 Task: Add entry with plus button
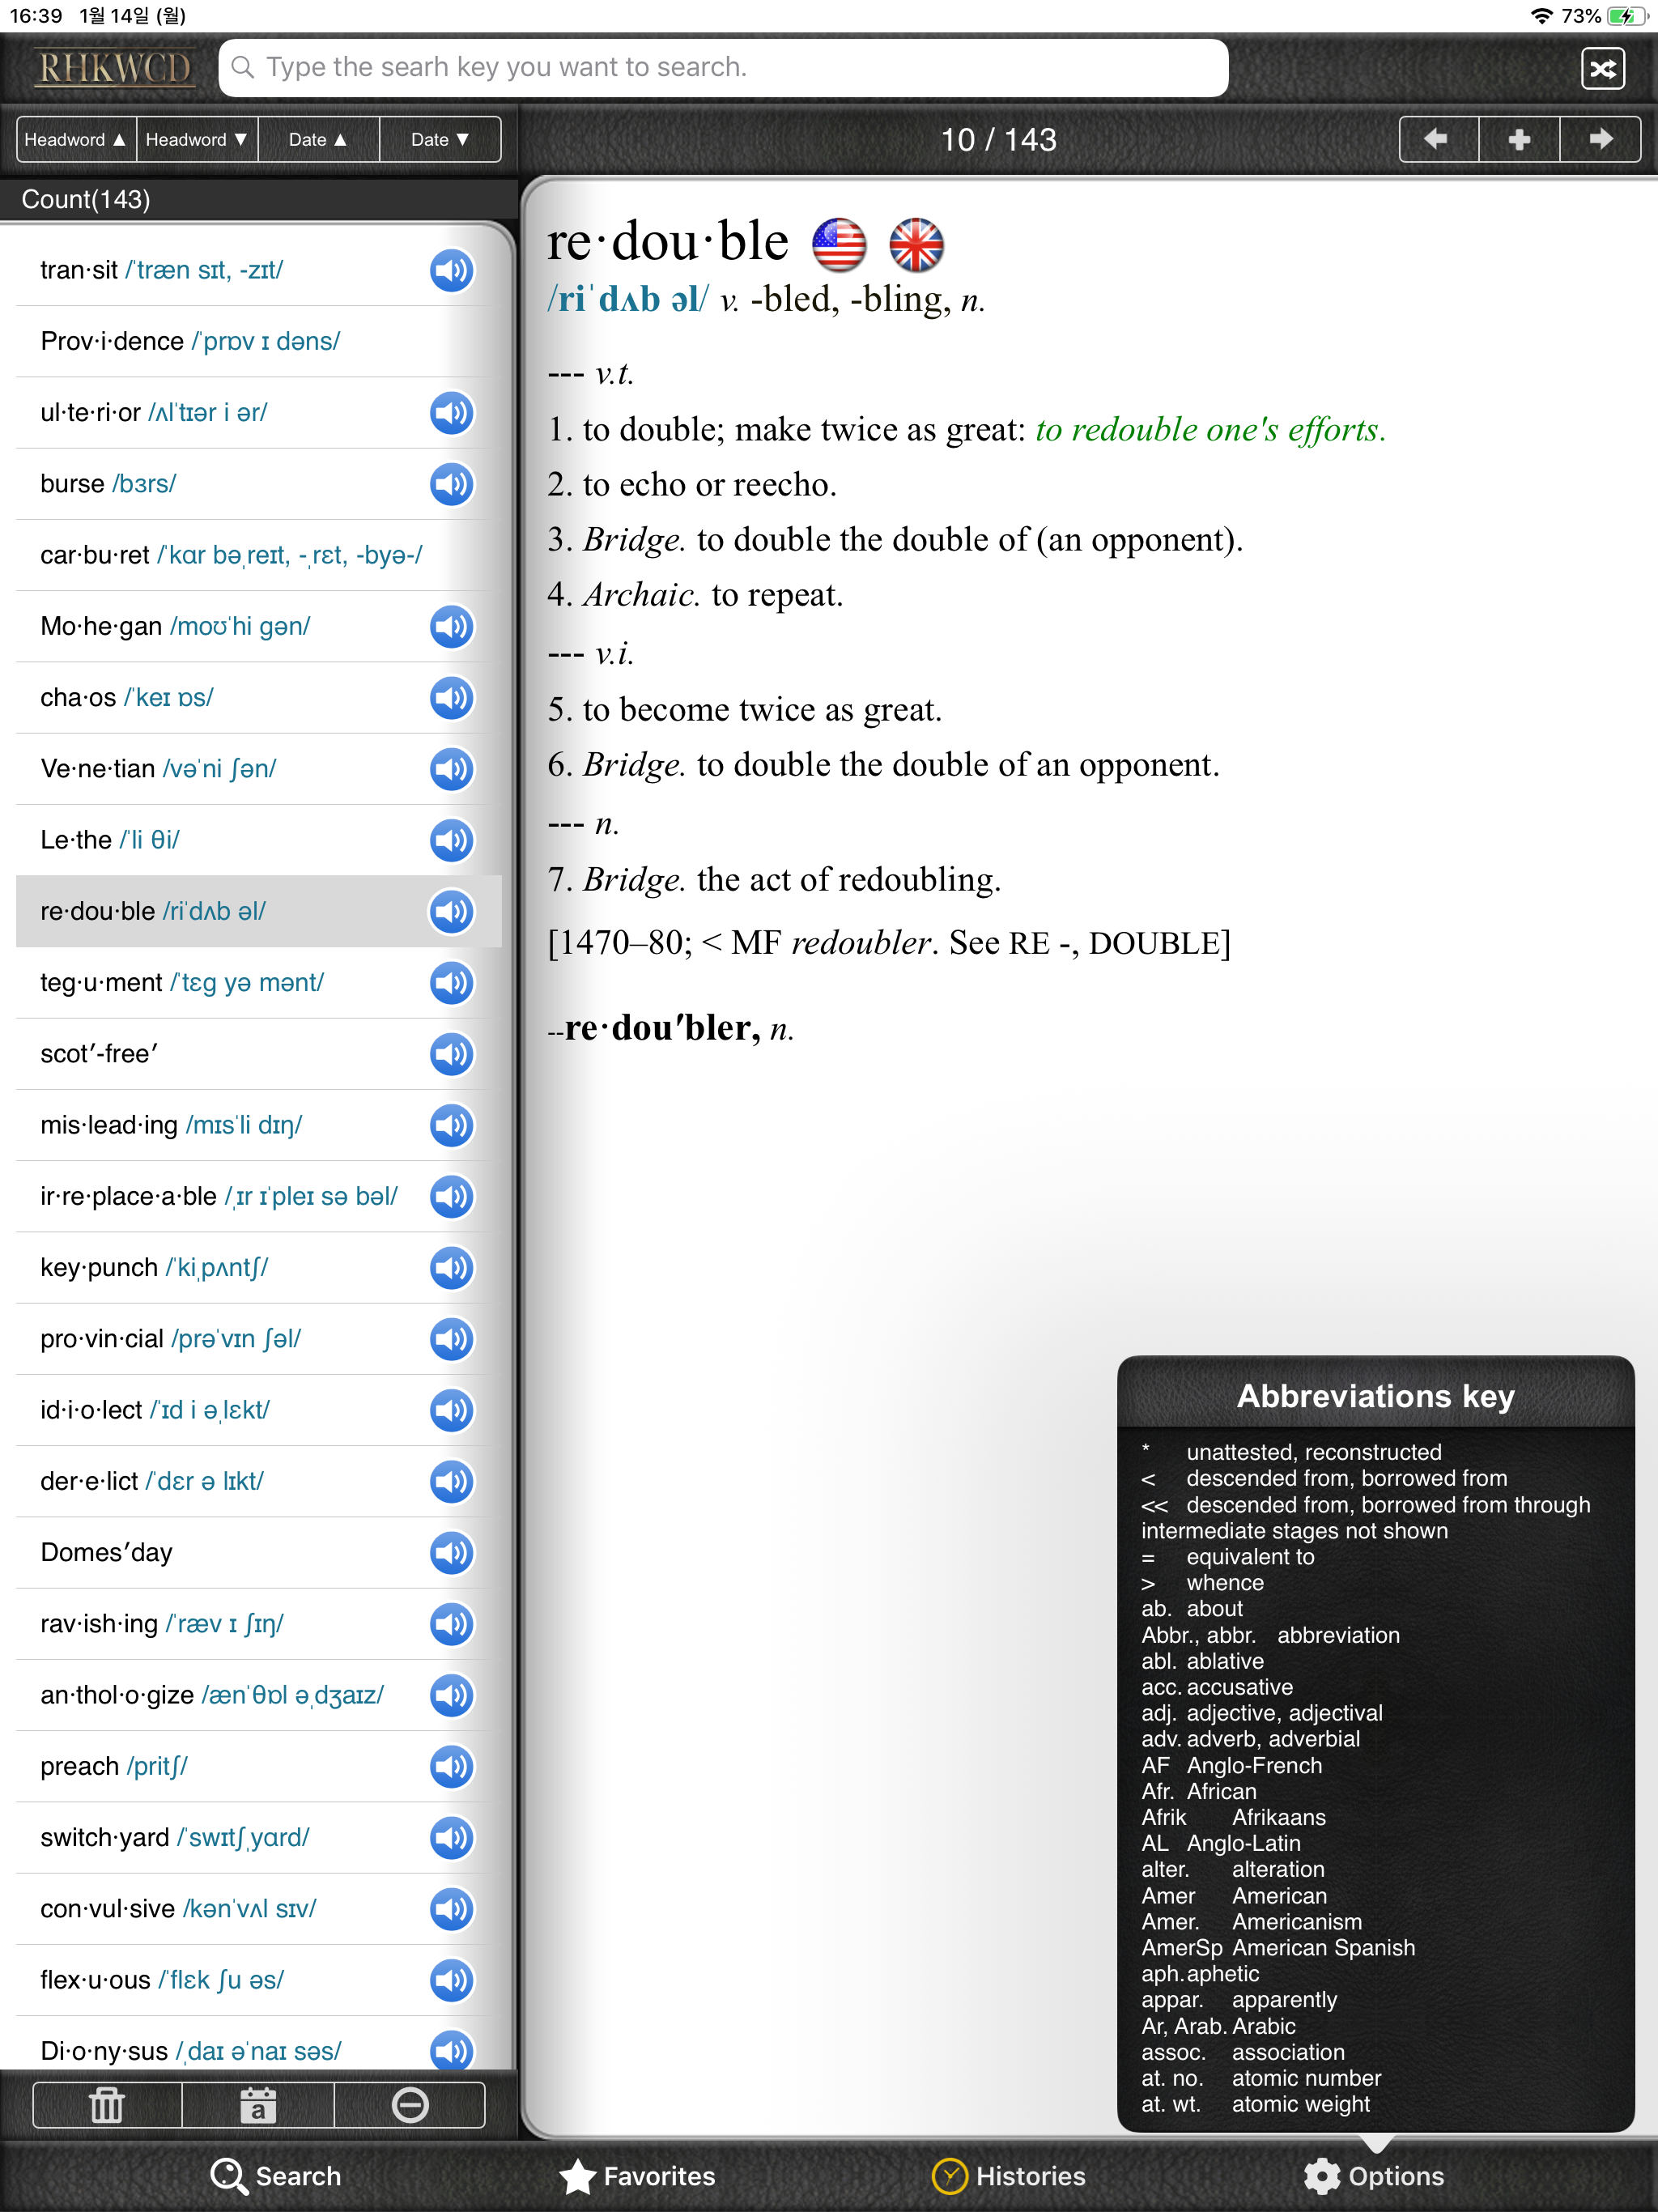coord(1519,139)
